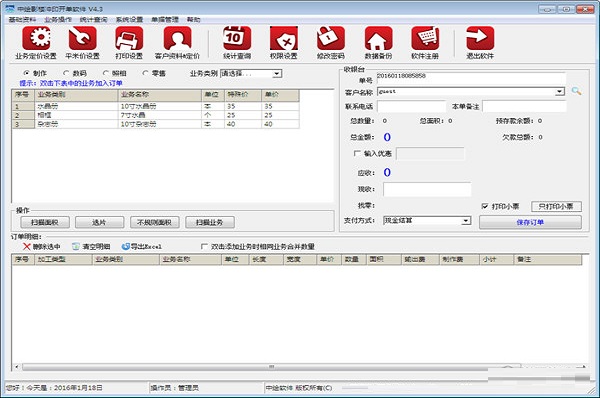Screen dimensions: 600x398
Task: Select 数码 radio button
Action: click(x=66, y=73)
